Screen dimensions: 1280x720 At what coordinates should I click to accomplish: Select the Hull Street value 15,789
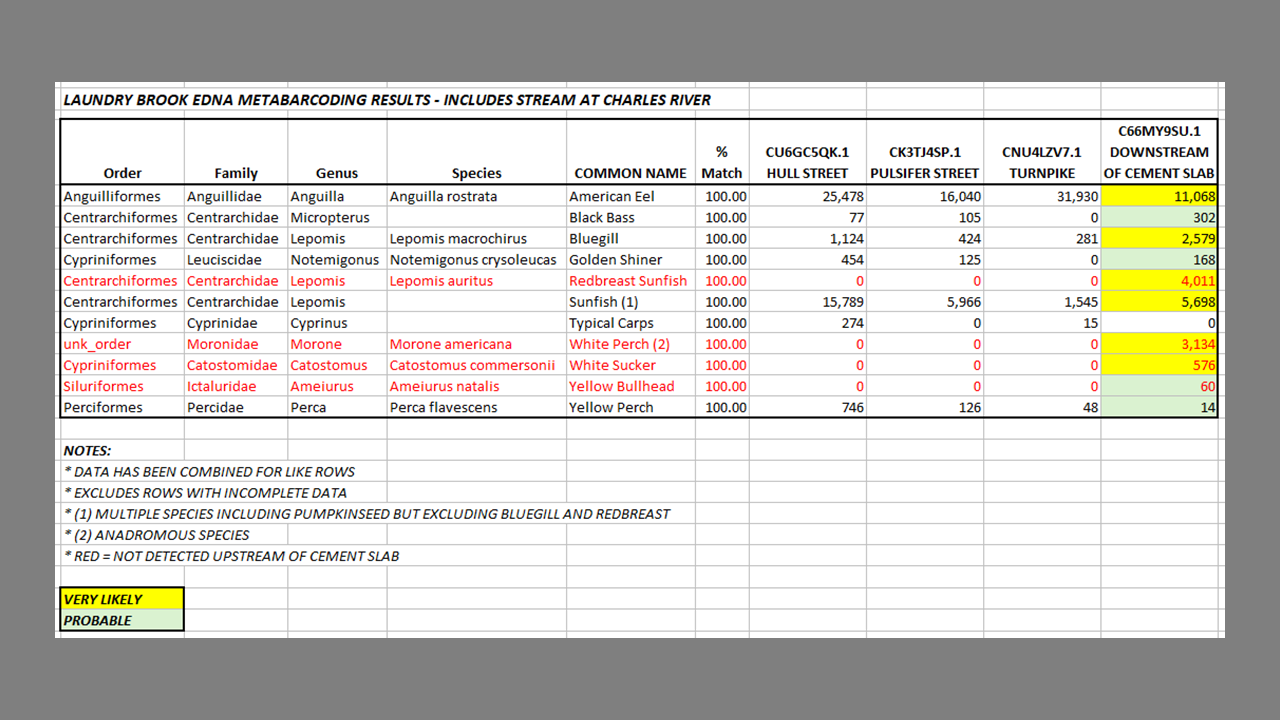pos(808,302)
